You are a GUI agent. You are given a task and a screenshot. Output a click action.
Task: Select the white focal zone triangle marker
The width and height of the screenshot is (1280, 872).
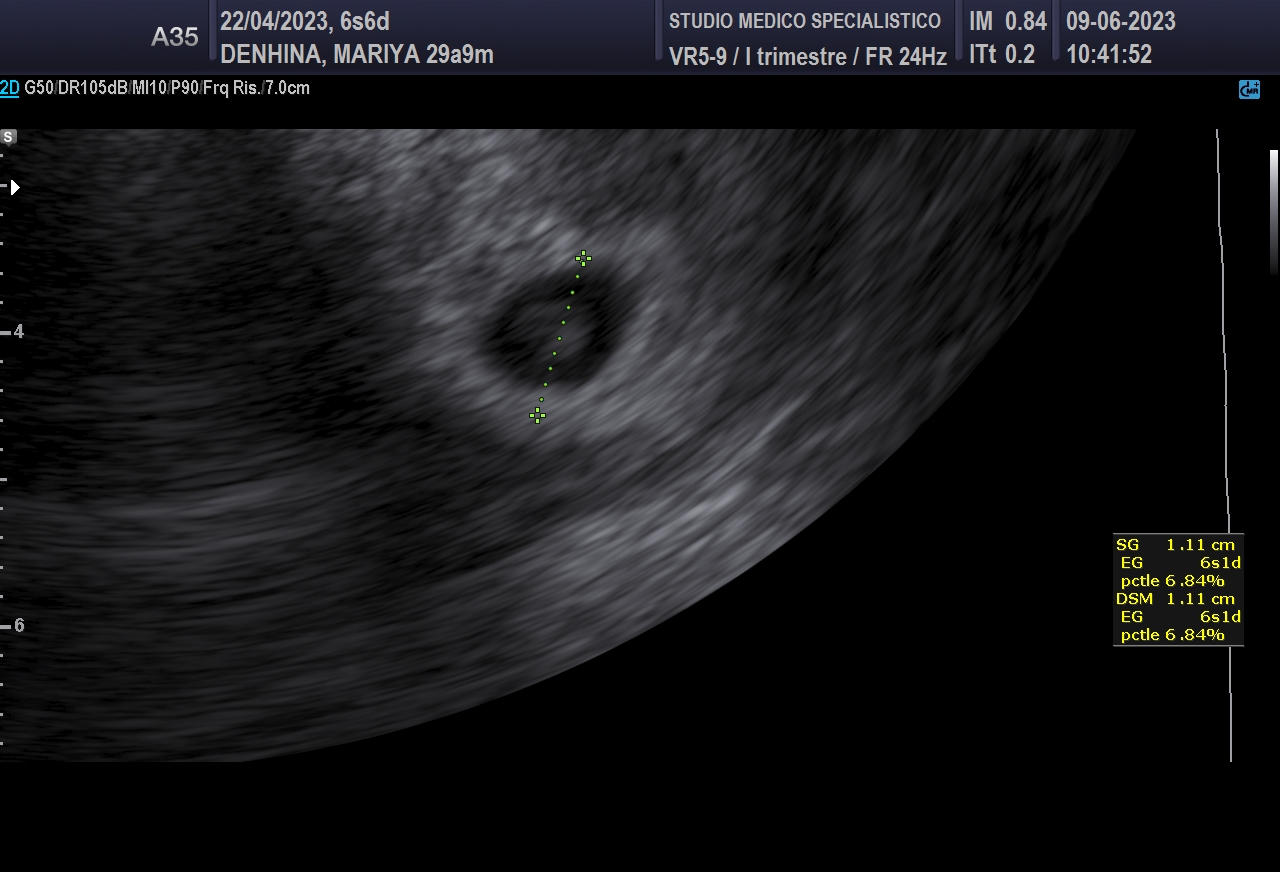pos(14,187)
